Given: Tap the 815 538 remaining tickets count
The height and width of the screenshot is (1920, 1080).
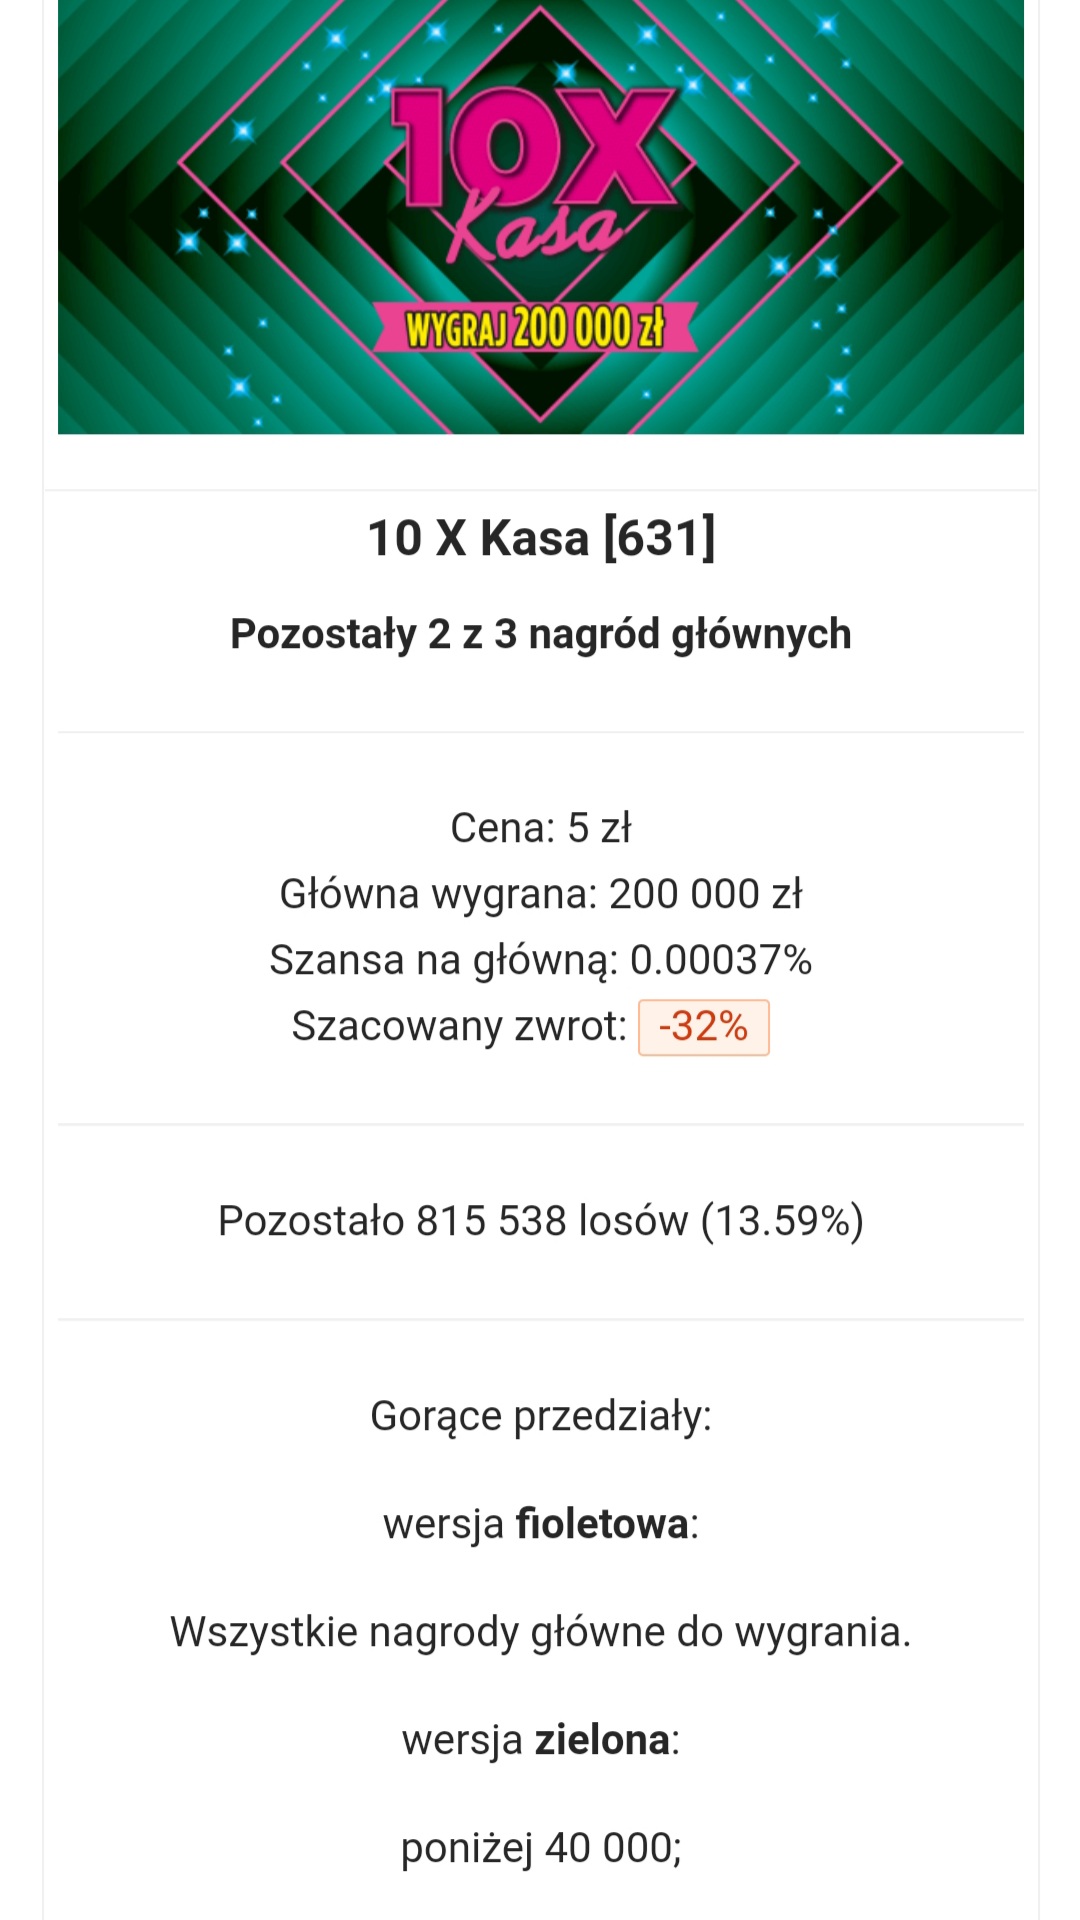Looking at the screenshot, I should [491, 1221].
